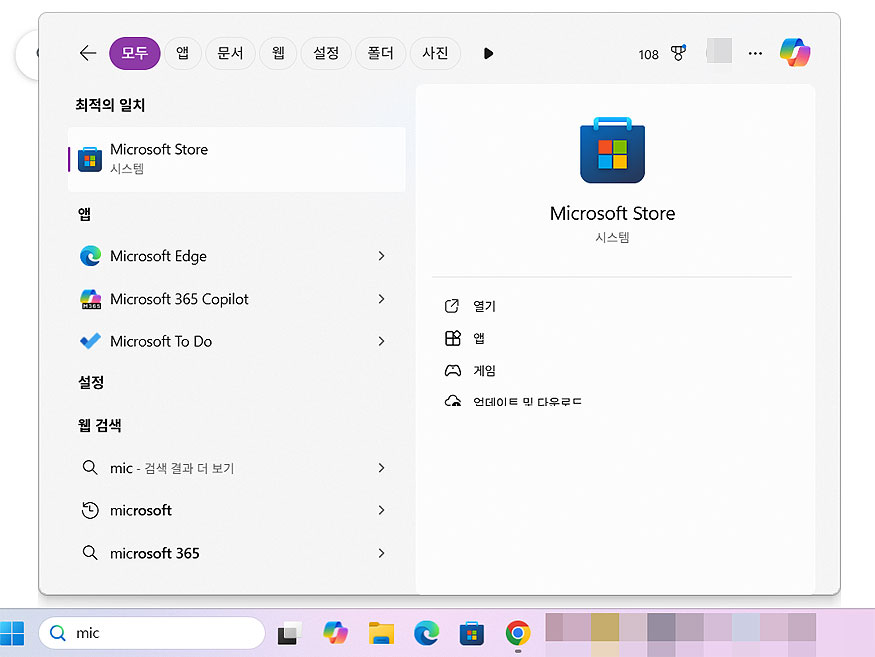Click the taskbar search box with mic
This screenshot has width=875, height=657.
(x=152, y=633)
